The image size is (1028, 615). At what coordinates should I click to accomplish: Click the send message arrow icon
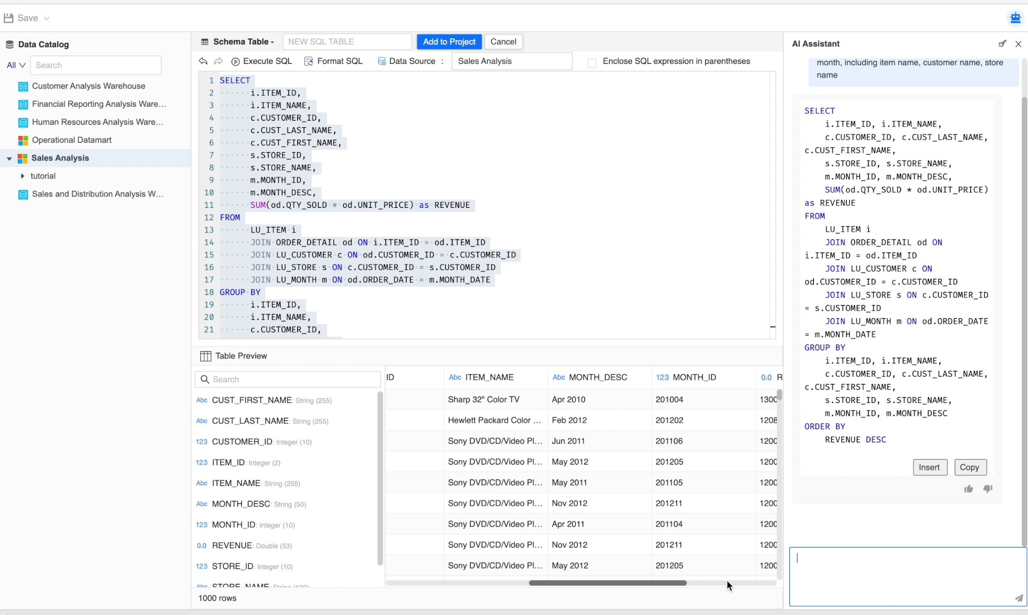1018,598
